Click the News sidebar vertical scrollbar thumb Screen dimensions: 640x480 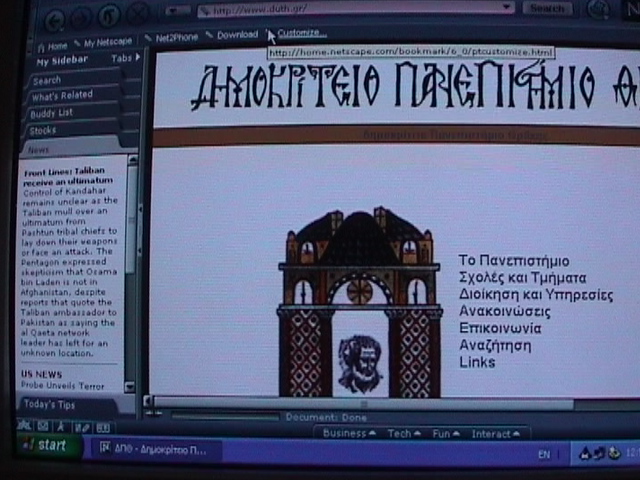tap(131, 220)
